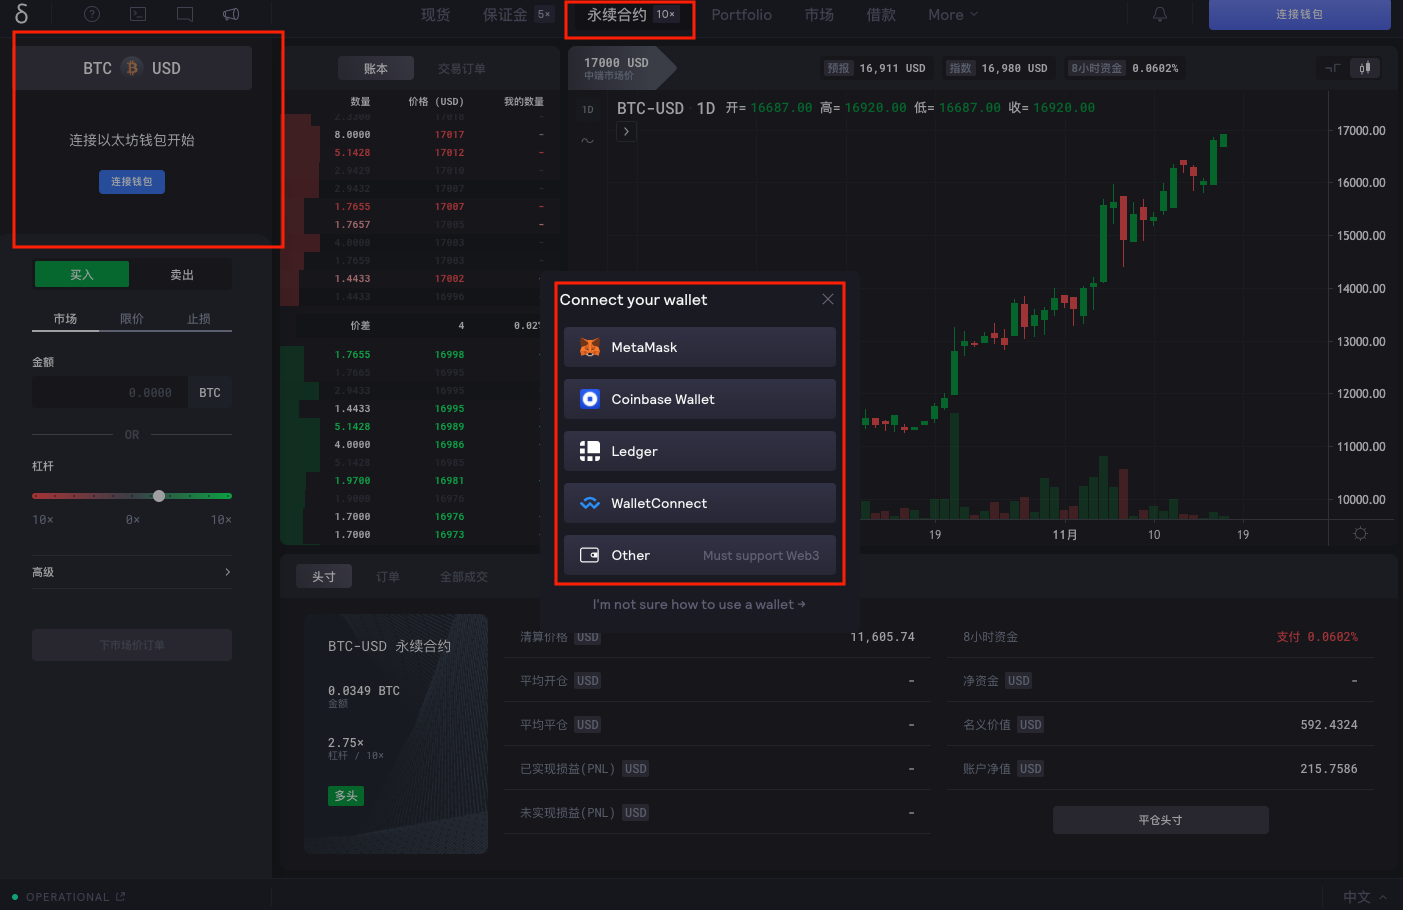1403x910 pixels.
Task: Open the 交易订单 trades tab
Action: (462, 68)
